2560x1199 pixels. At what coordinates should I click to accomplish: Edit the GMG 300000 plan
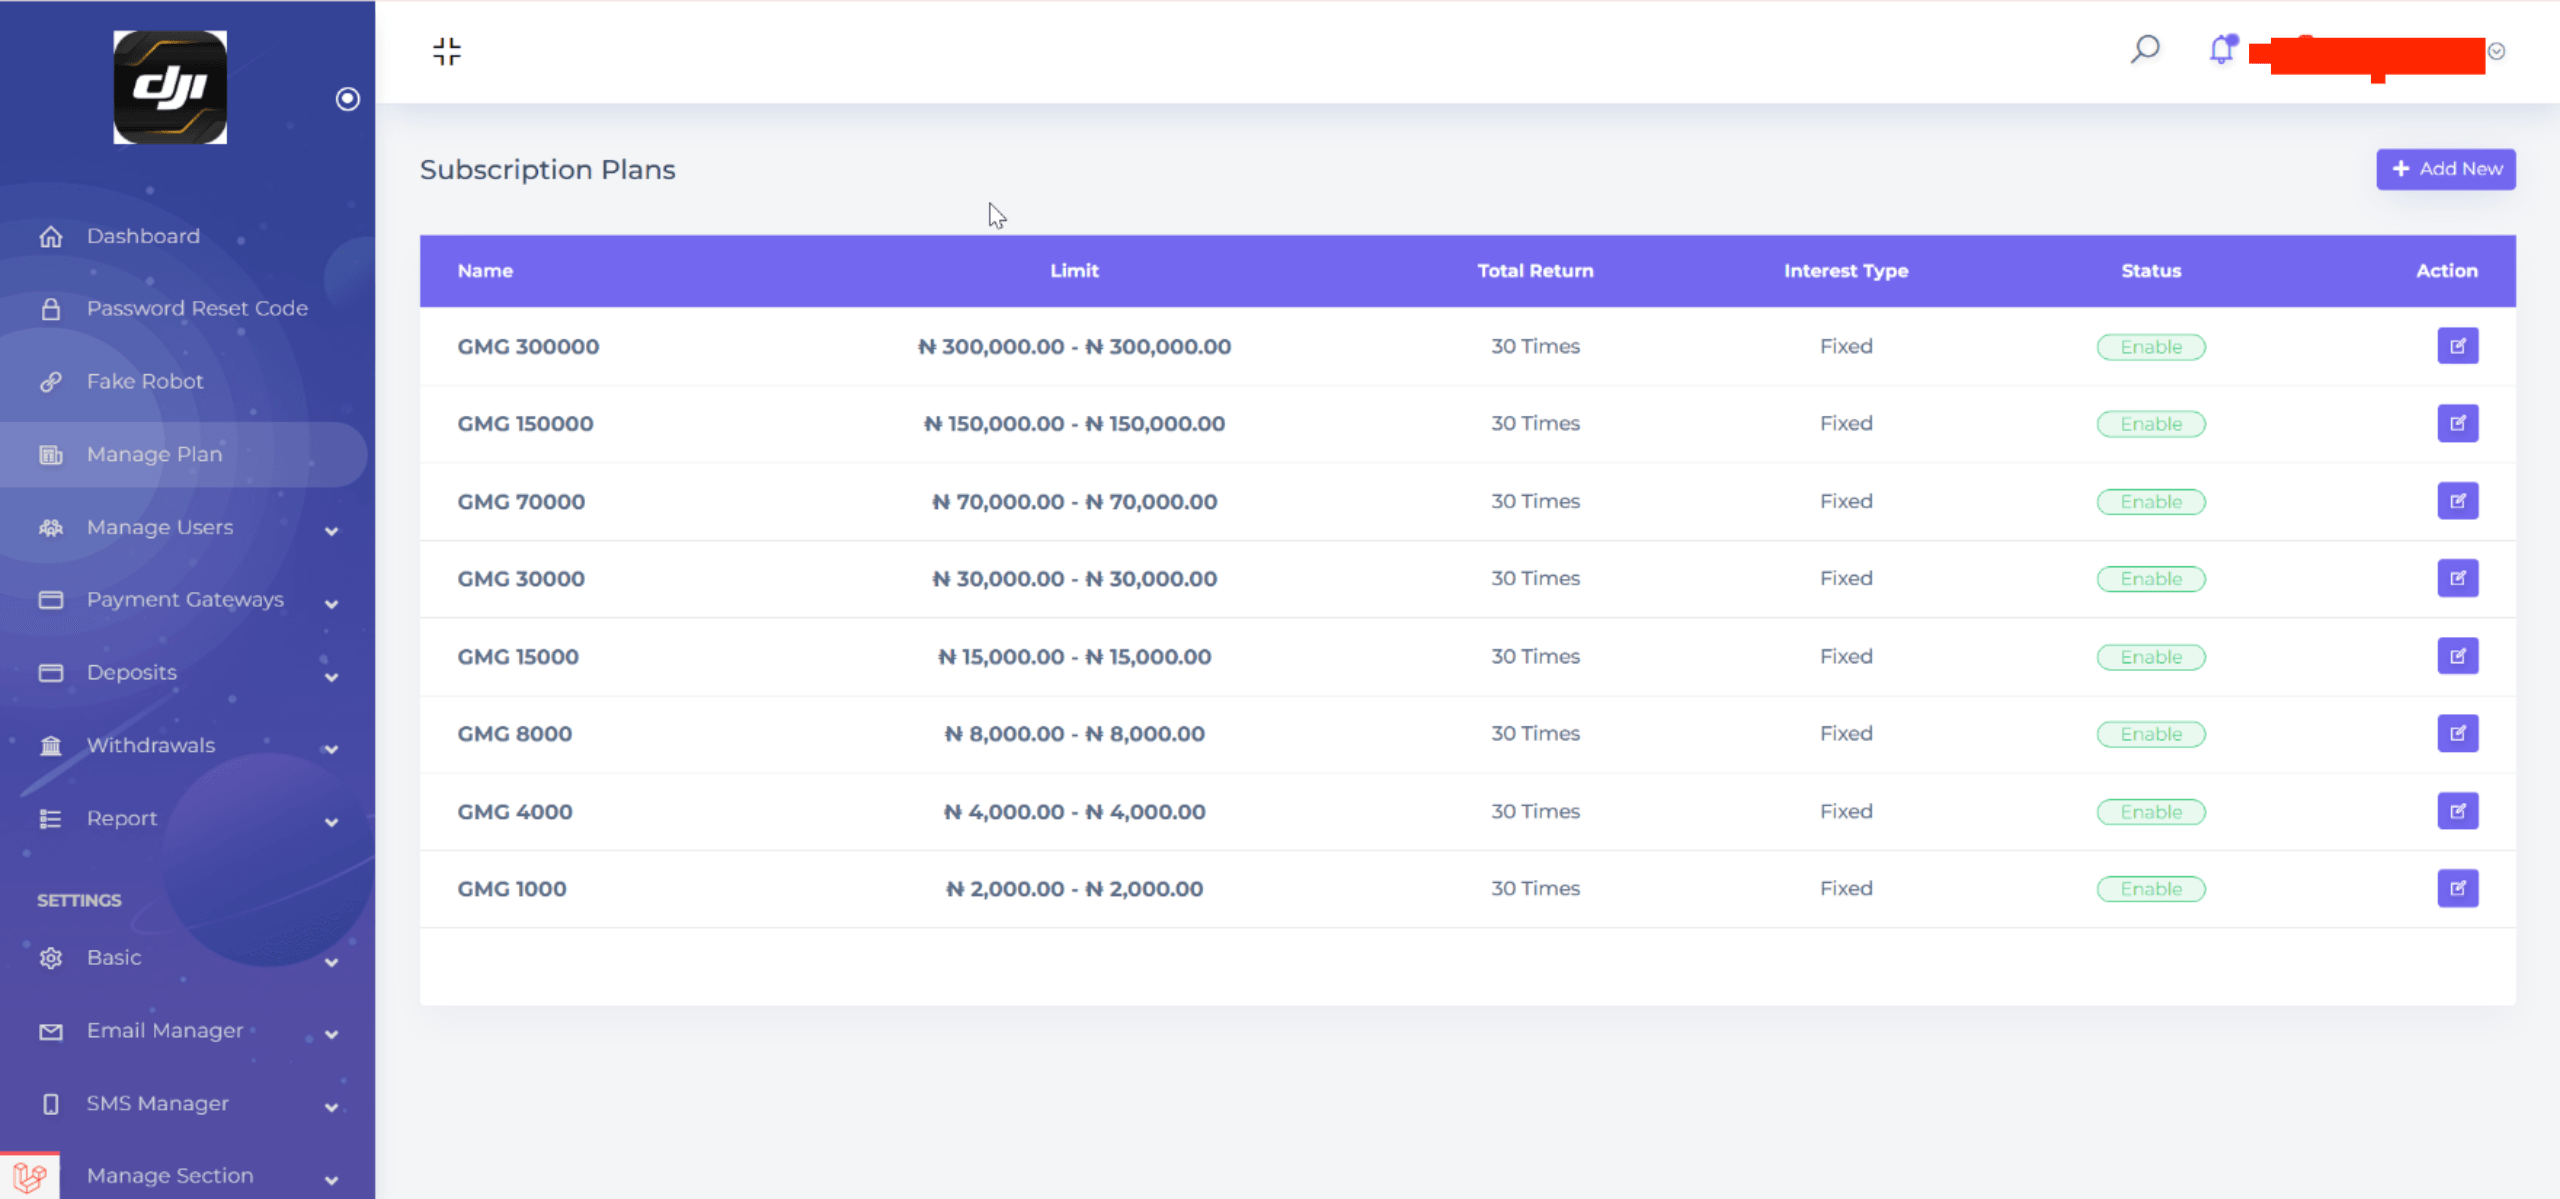point(2457,346)
